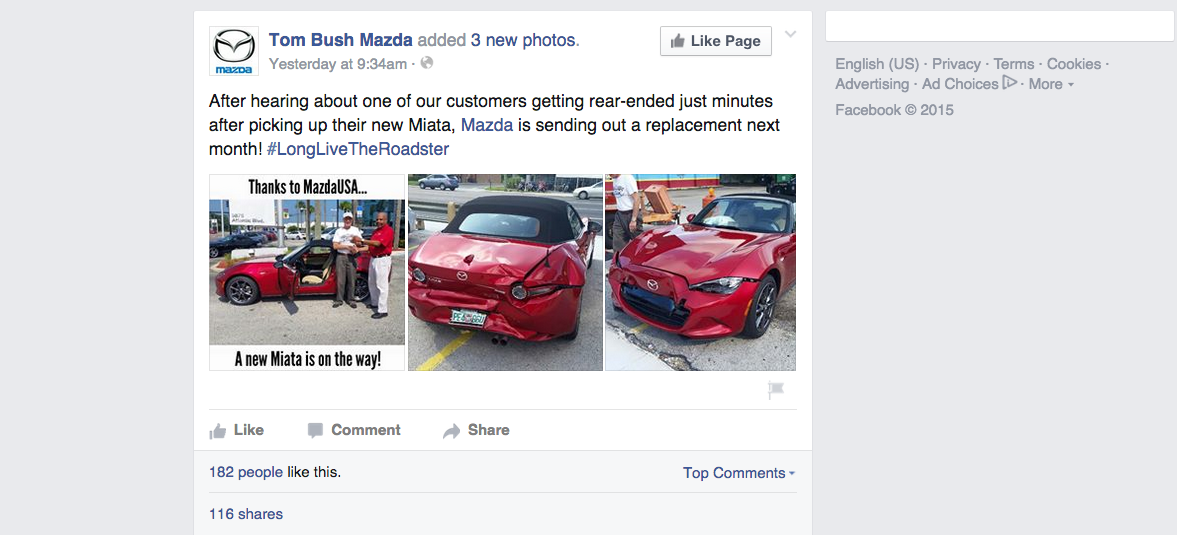The width and height of the screenshot is (1177, 535).
Task: Open the post options chevron menu
Action: pyautogui.click(x=790, y=35)
